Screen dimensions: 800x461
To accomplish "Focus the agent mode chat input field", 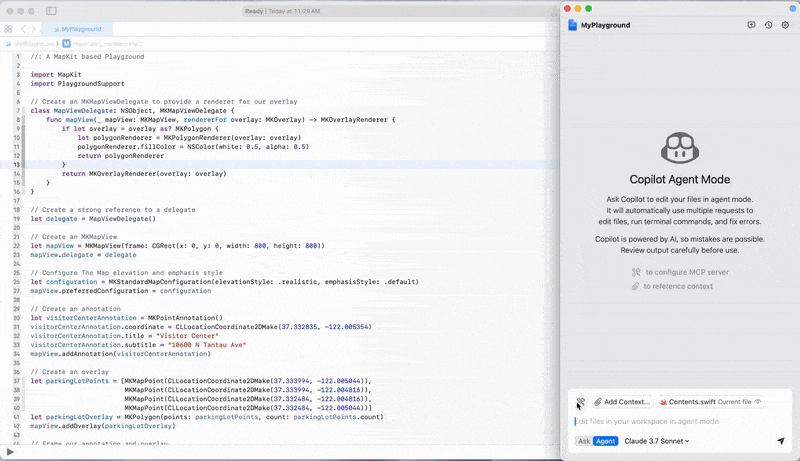I will [680, 421].
